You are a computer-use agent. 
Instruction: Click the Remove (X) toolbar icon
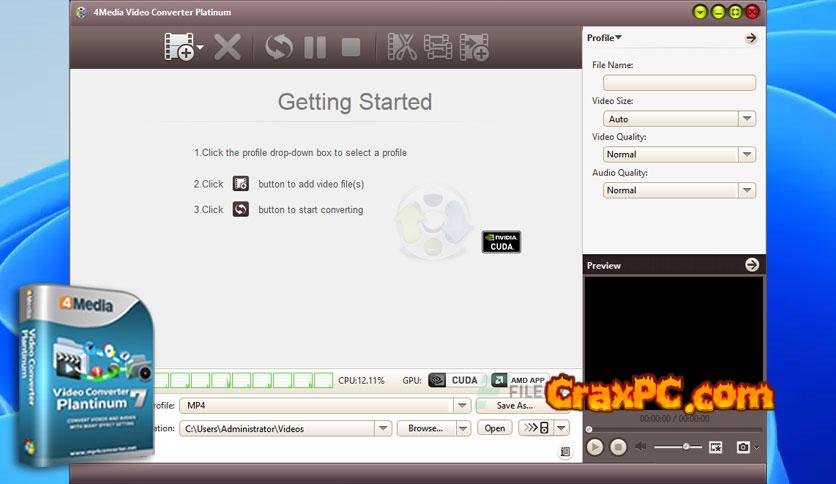click(227, 46)
